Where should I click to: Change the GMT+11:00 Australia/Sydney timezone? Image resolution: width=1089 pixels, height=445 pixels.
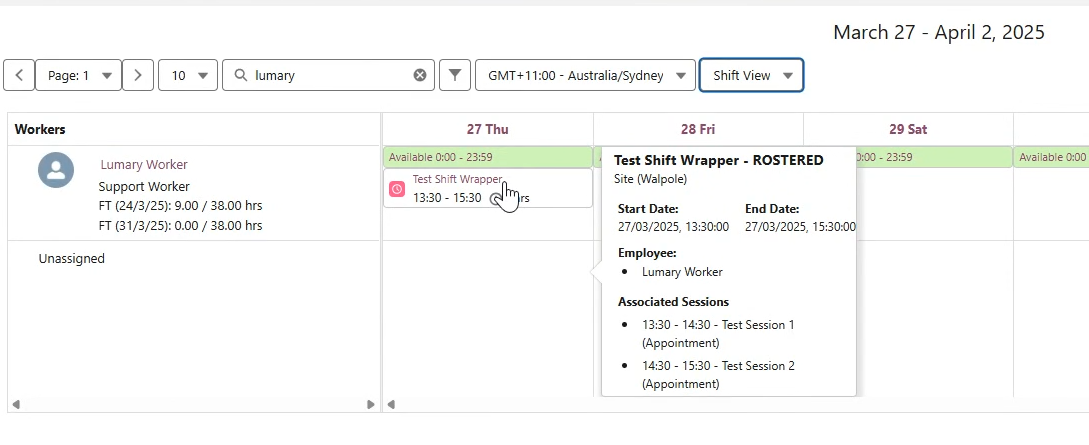pyautogui.click(x=585, y=75)
